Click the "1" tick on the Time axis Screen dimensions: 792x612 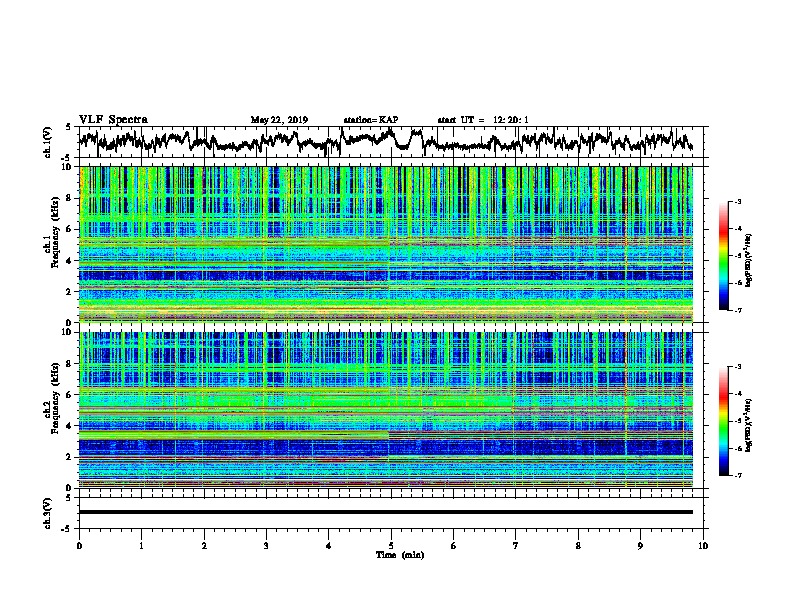[x=141, y=545]
